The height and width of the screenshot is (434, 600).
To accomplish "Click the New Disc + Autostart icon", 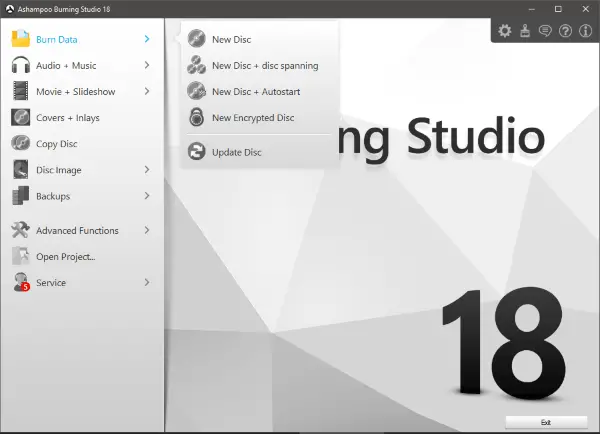I will pos(197,91).
